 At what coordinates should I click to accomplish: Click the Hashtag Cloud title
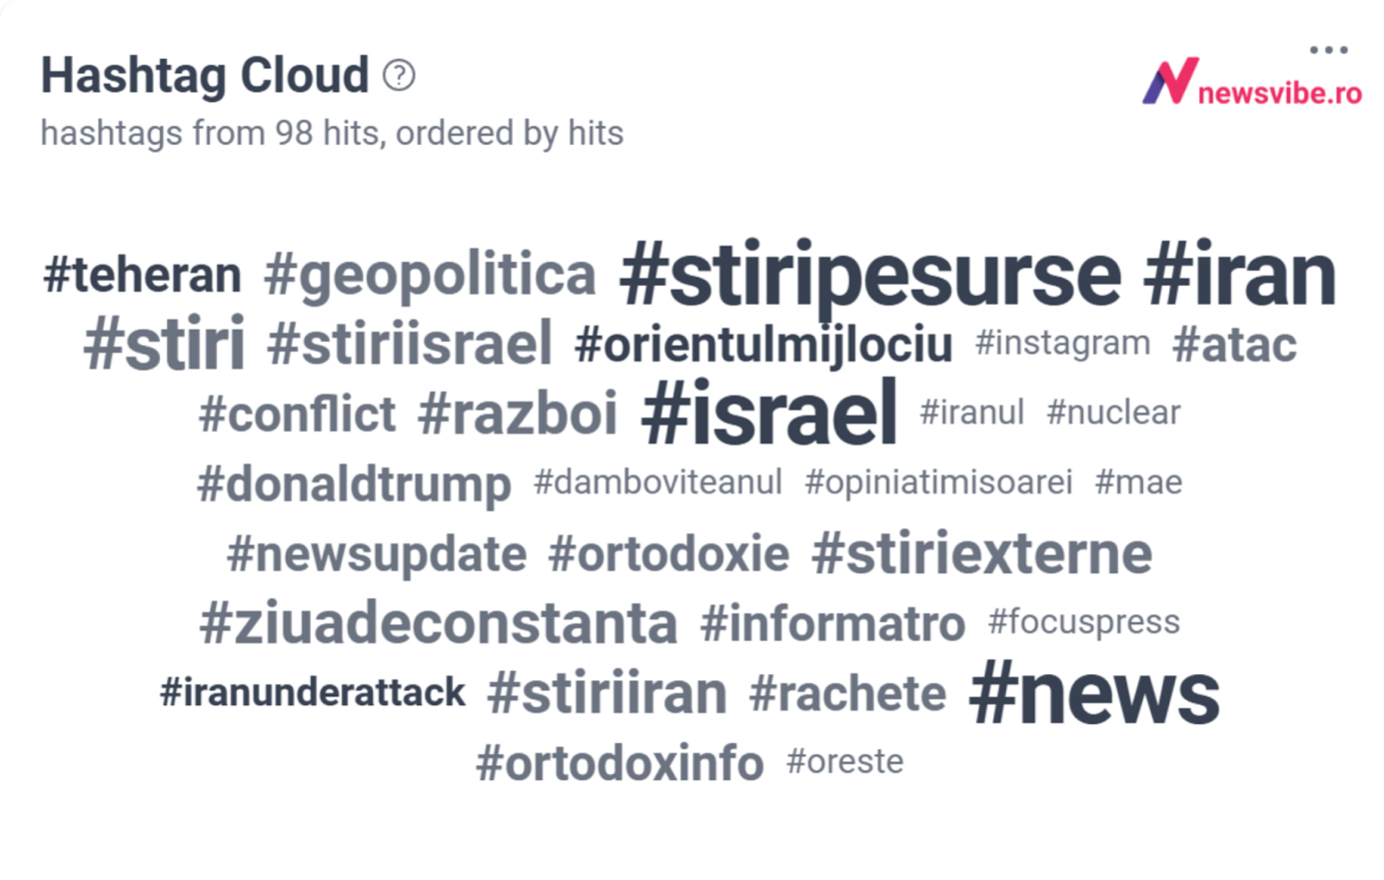coord(205,75)
